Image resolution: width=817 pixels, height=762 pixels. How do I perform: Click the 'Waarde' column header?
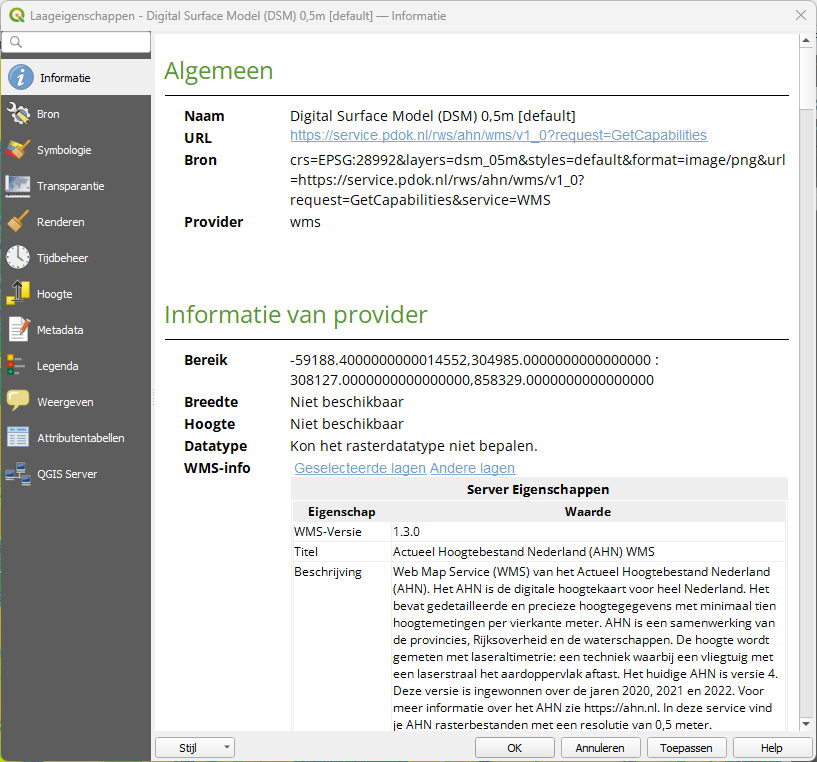tap(587, 512)
